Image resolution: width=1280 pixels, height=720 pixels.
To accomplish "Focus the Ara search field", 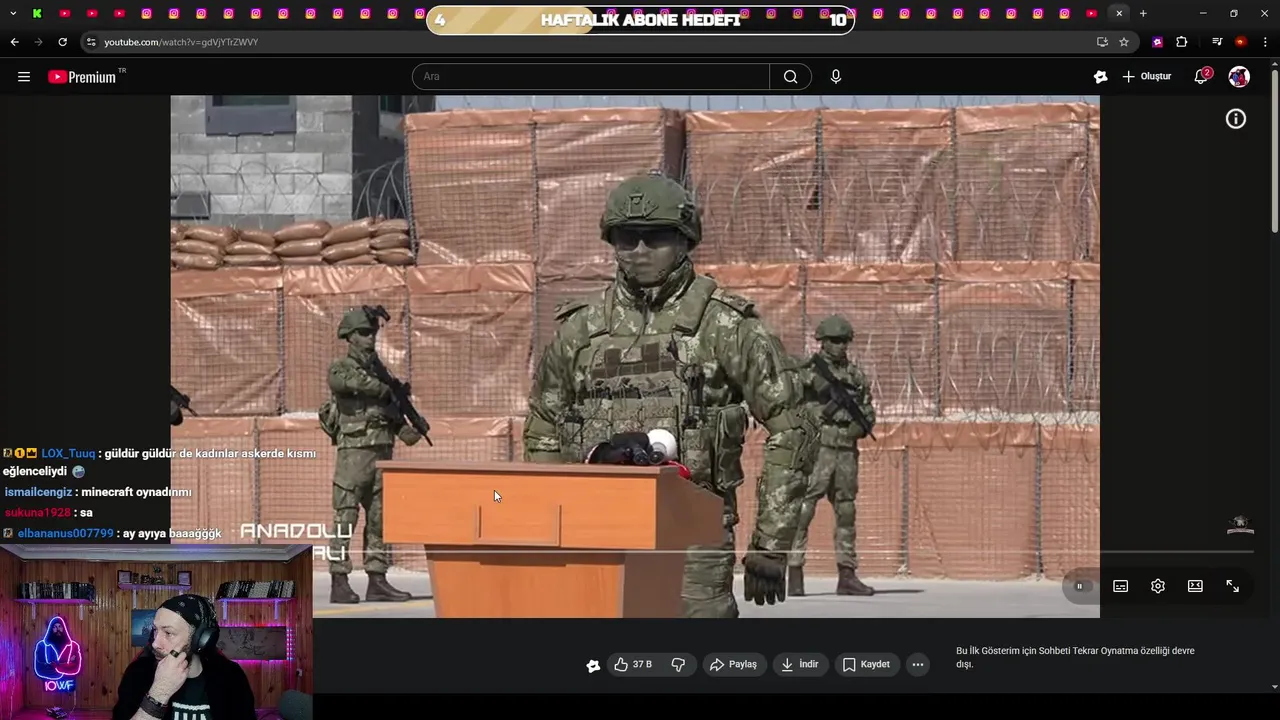I will click(591, 77).
